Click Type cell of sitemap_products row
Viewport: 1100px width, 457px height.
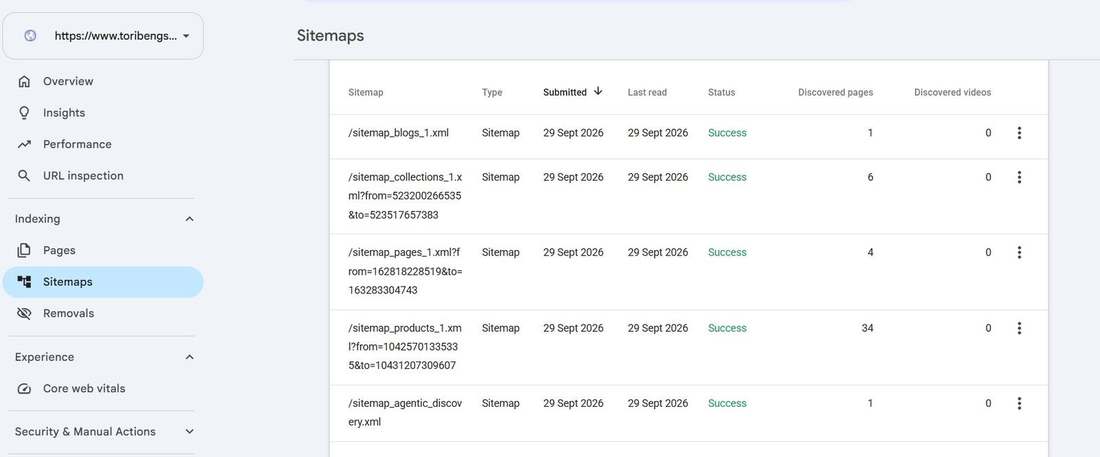pyautogui.click(x=501, y=328)
